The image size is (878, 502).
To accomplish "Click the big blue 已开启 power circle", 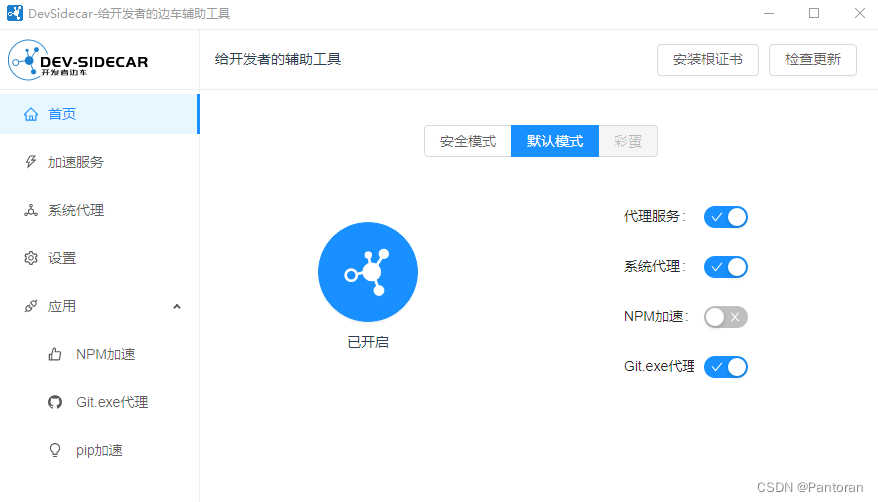I will point(368,272).
